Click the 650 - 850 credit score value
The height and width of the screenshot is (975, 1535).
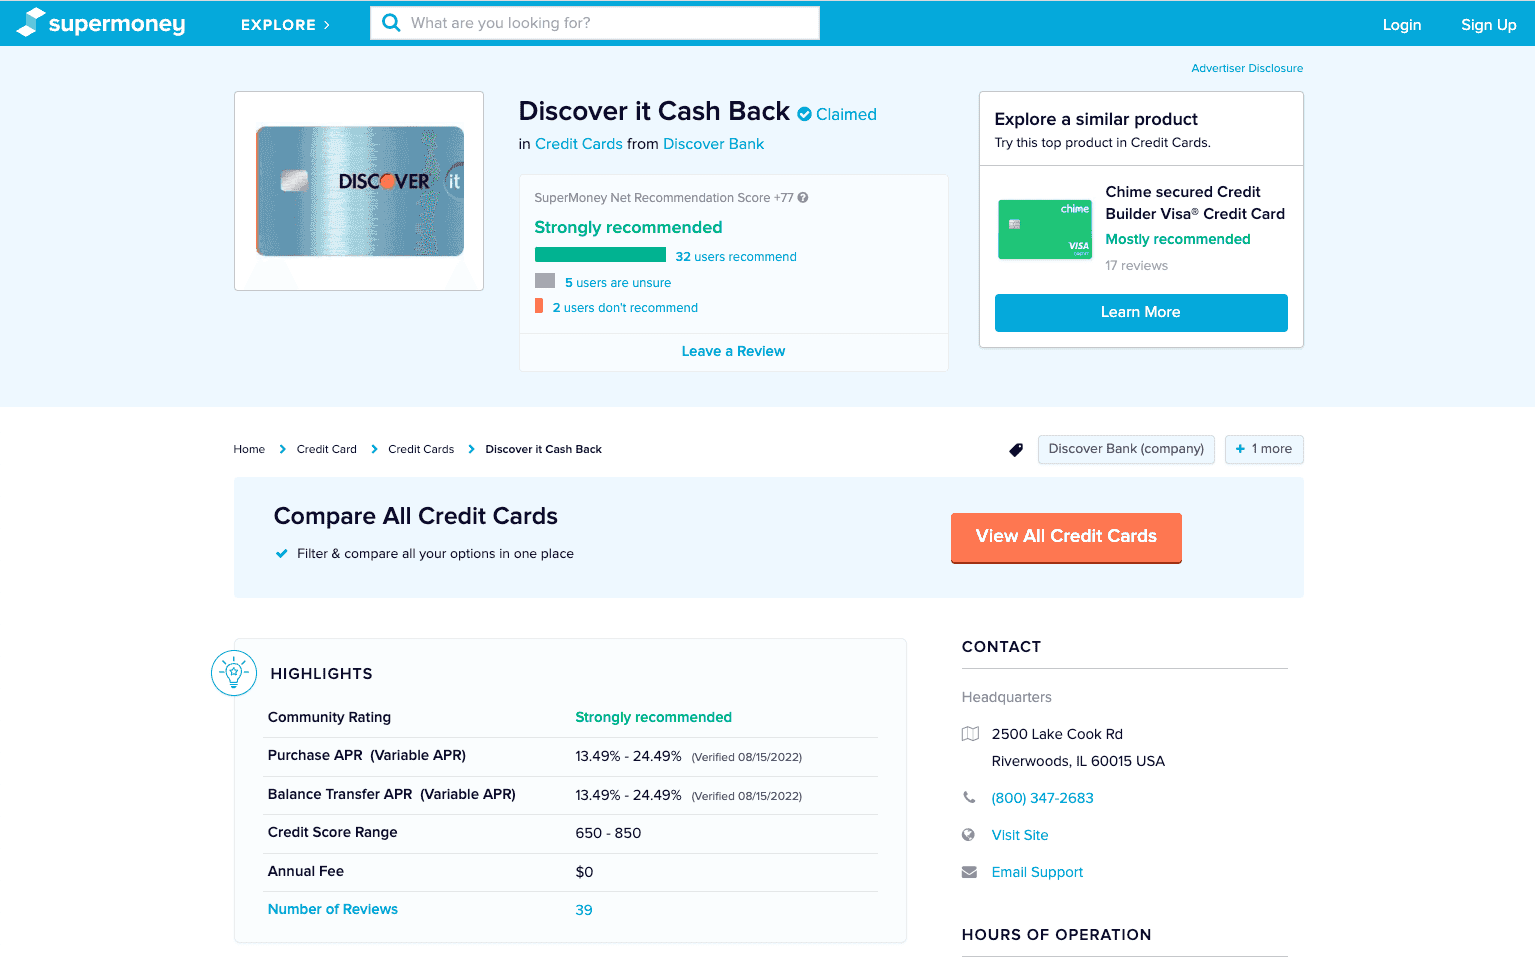pos(608,833)
